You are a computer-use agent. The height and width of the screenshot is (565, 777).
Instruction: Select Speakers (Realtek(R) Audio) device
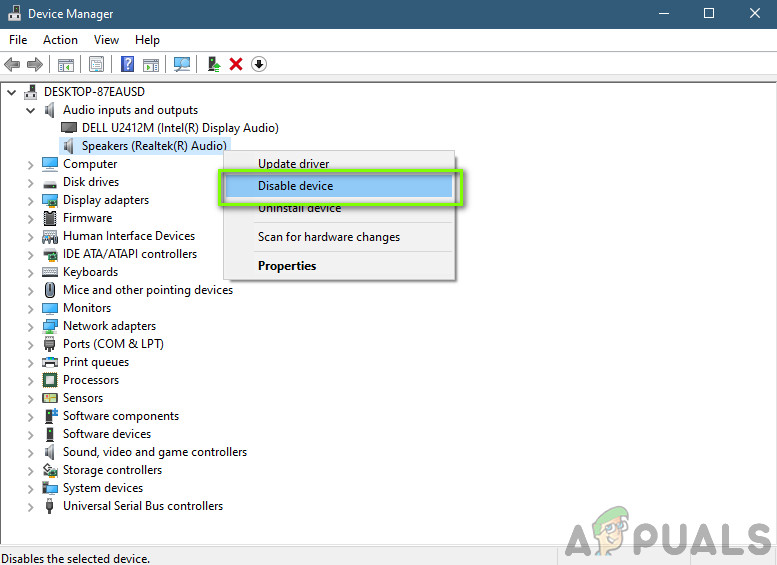click(154, 146)
